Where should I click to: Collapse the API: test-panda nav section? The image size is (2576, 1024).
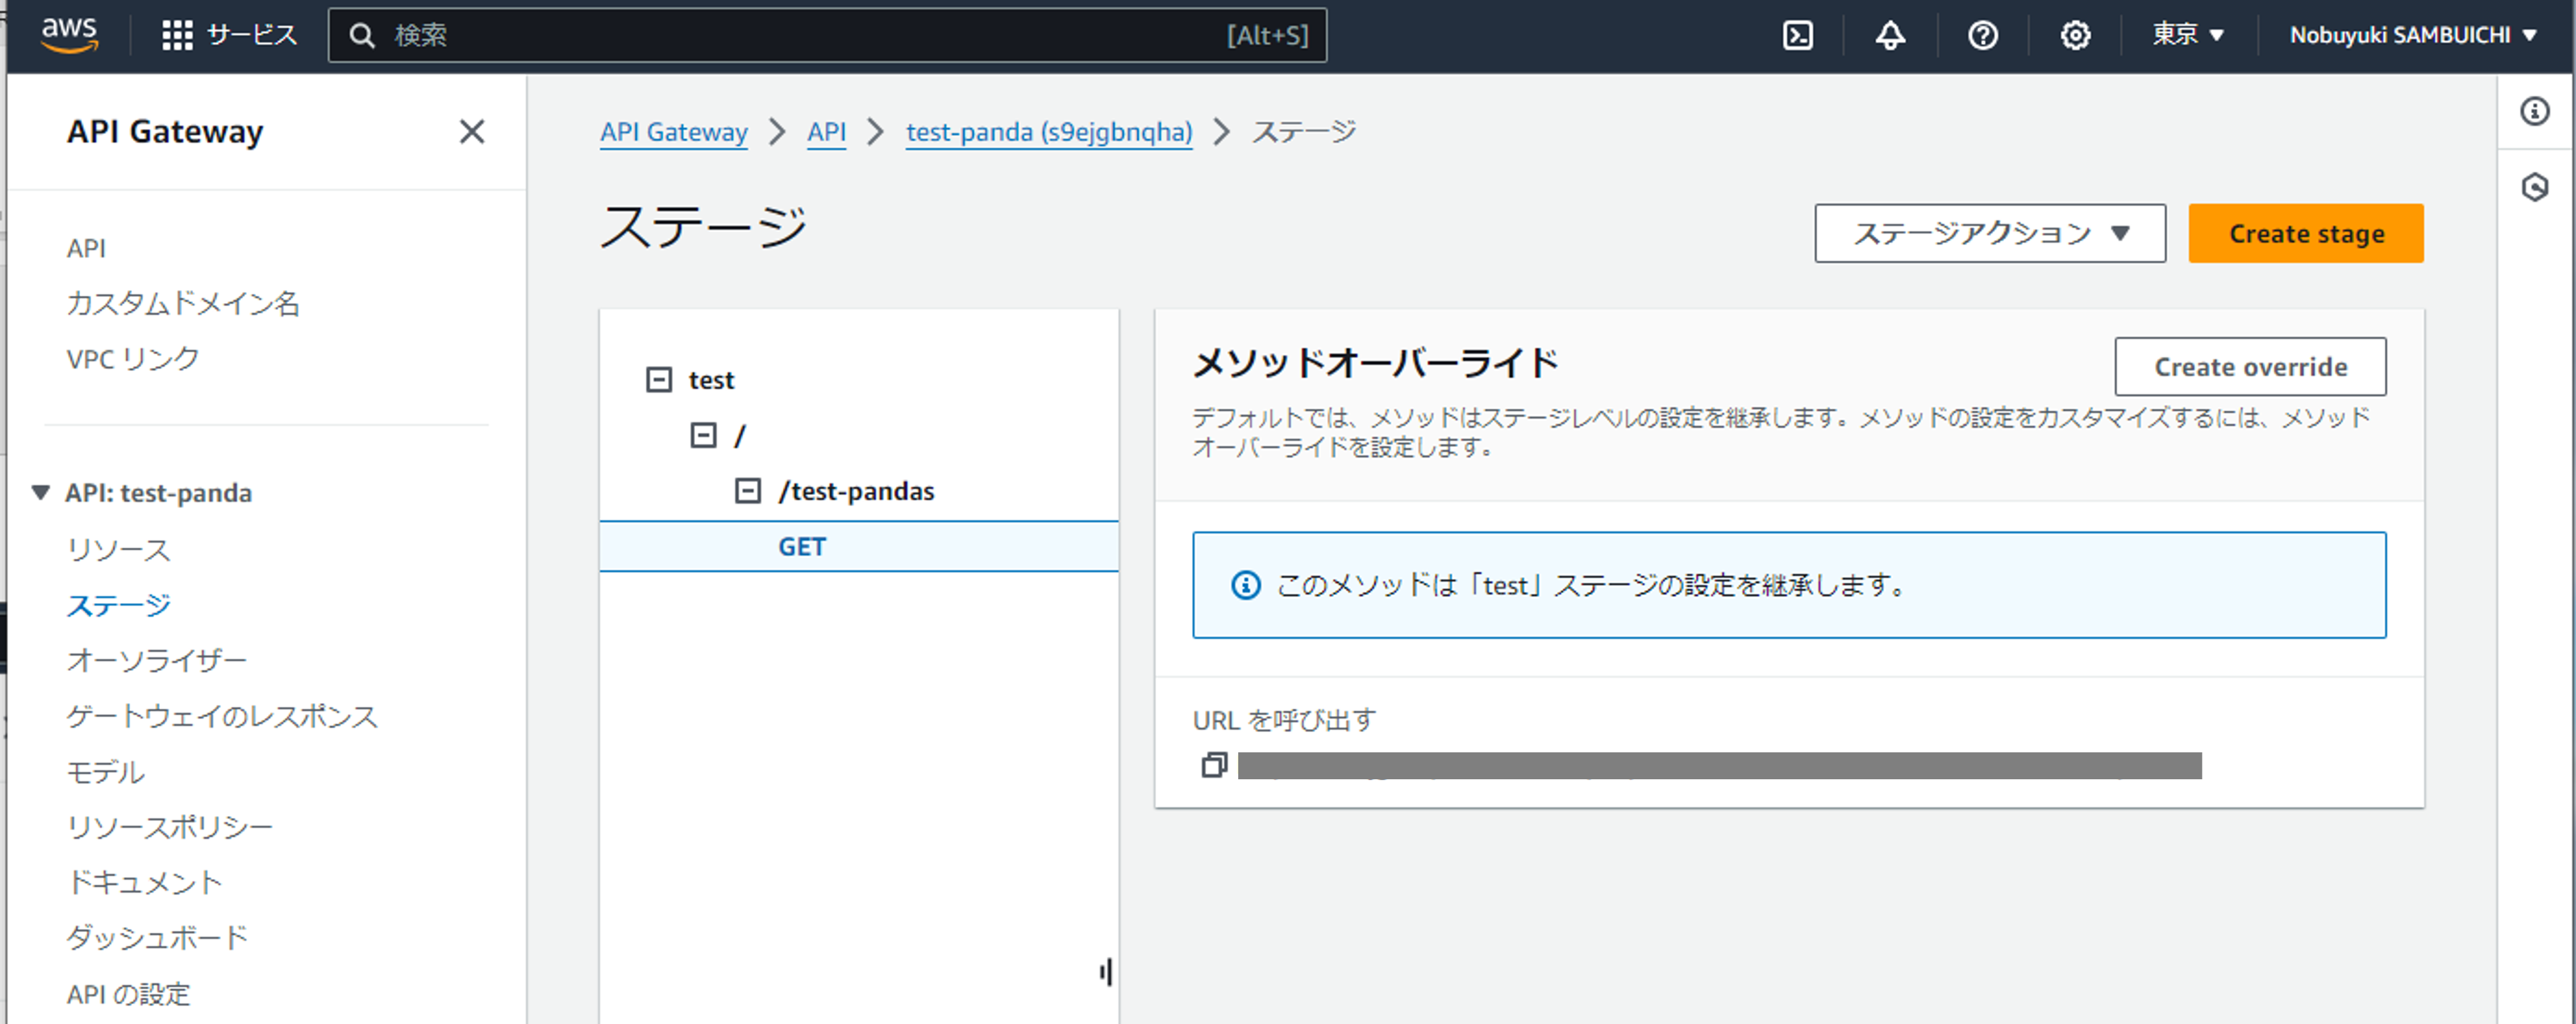(41, 492)
